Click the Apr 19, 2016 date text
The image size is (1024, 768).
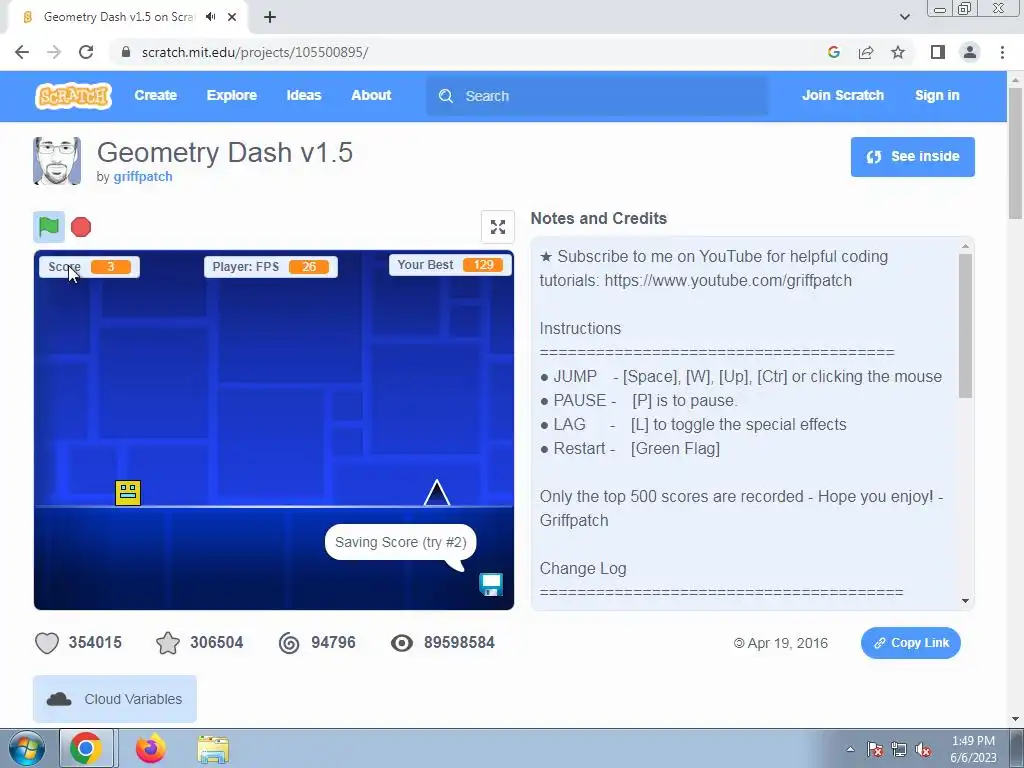(787, 643)
